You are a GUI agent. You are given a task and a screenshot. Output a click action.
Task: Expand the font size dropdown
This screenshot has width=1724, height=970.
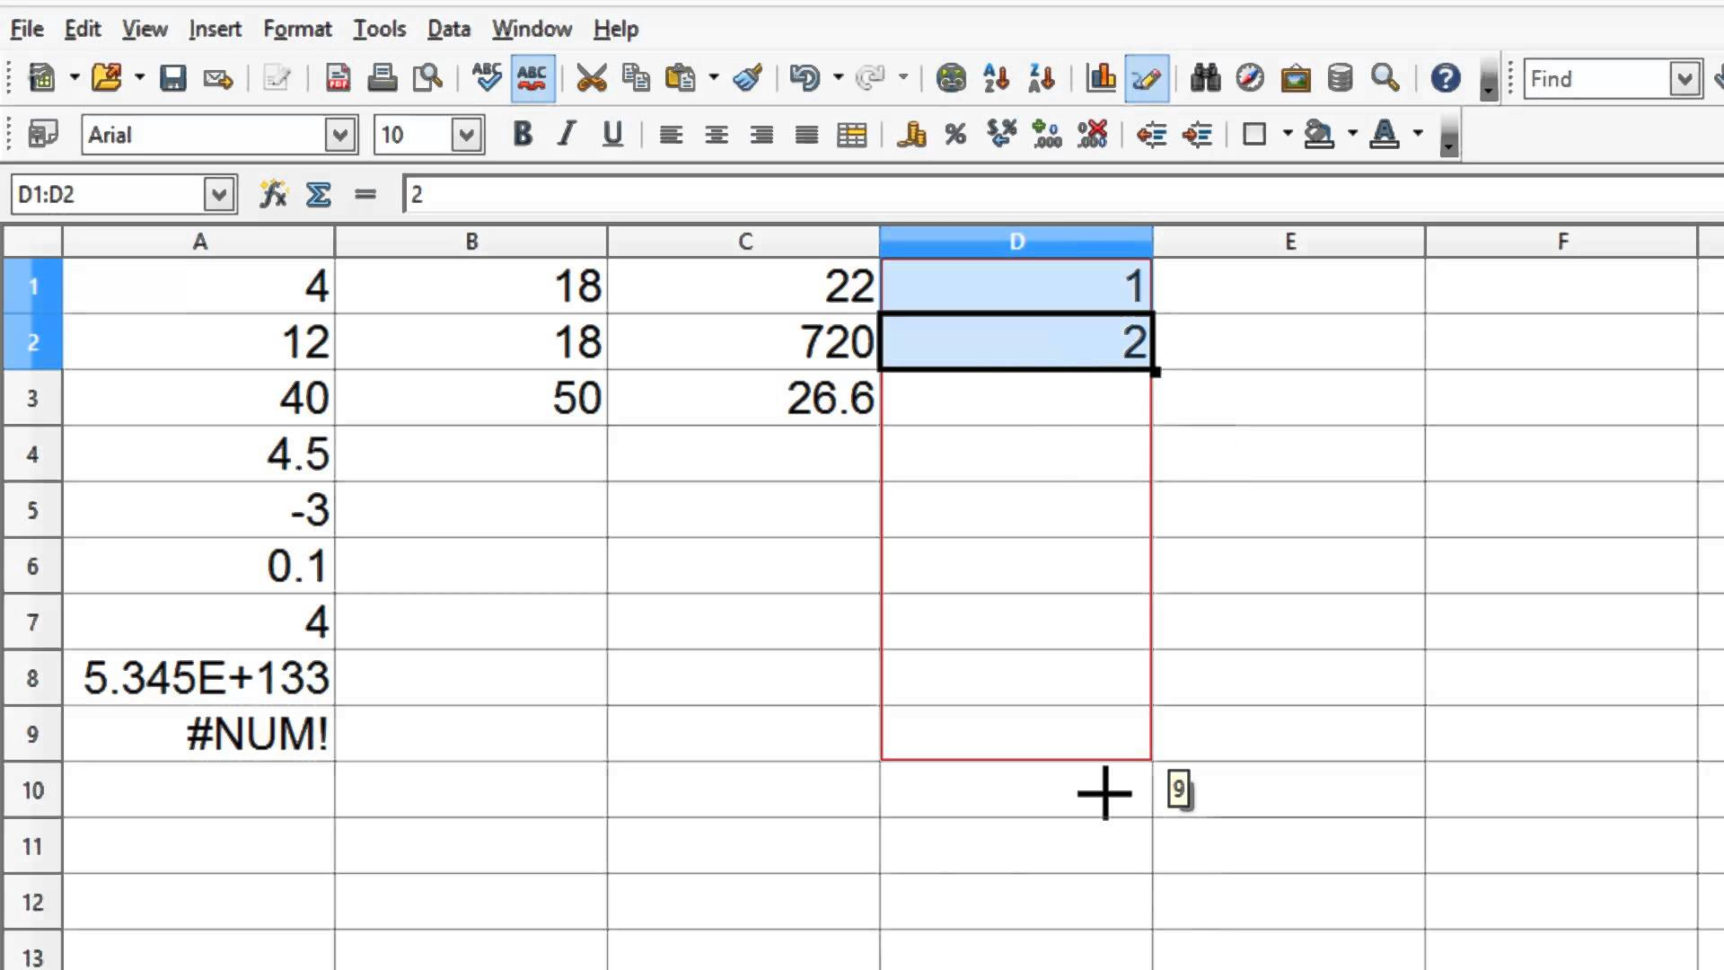[x=466, y=134]
